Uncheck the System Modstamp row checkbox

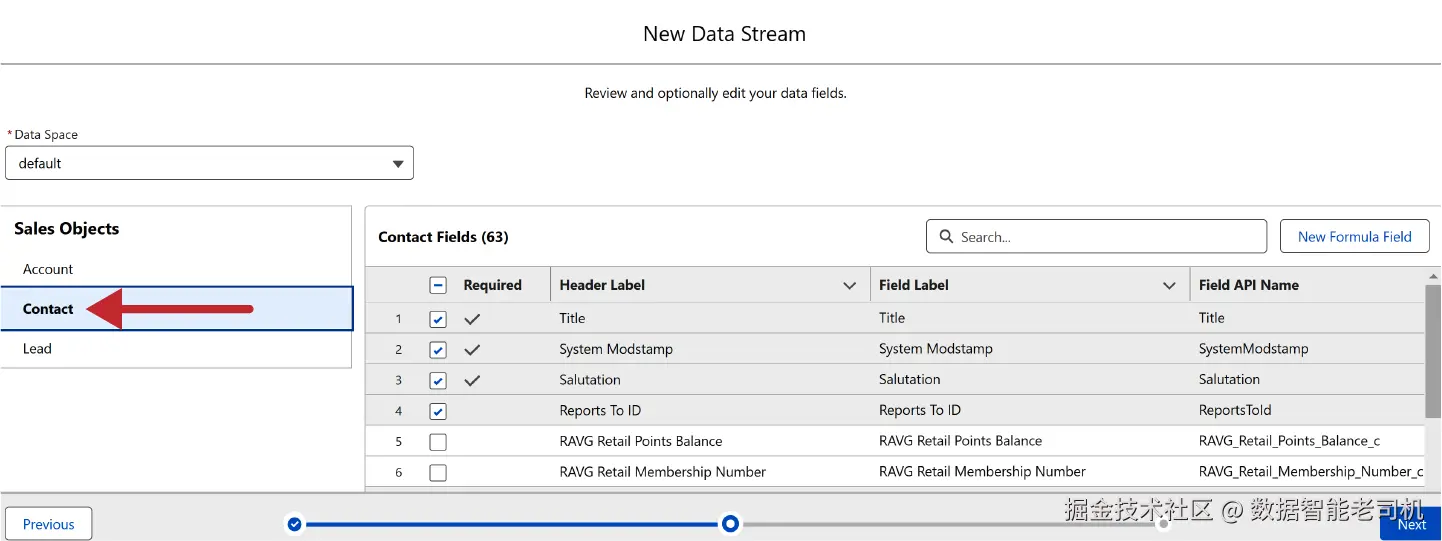[438, 350]
